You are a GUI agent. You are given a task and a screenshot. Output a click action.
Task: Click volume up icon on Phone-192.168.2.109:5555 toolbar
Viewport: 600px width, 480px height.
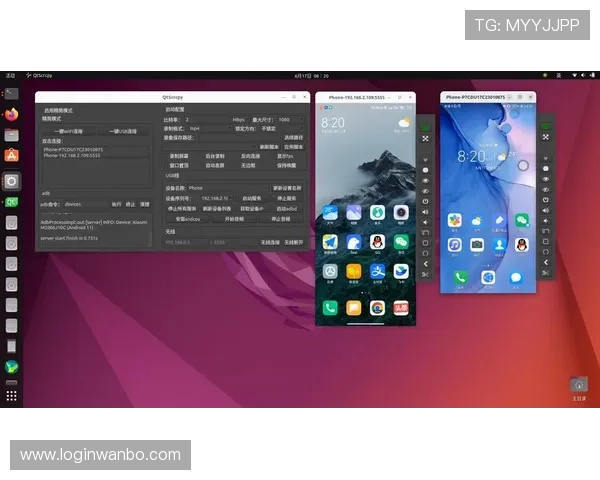[x=425, y=212]
